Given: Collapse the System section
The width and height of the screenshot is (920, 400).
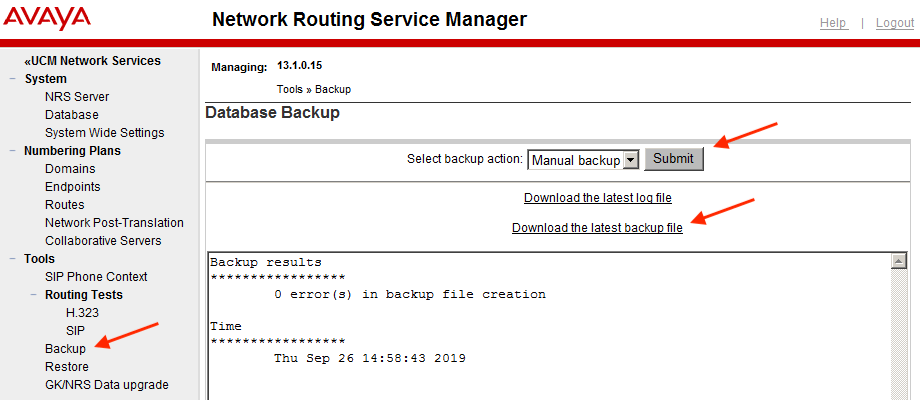Looking at the screenshot, I should point(12,79).
